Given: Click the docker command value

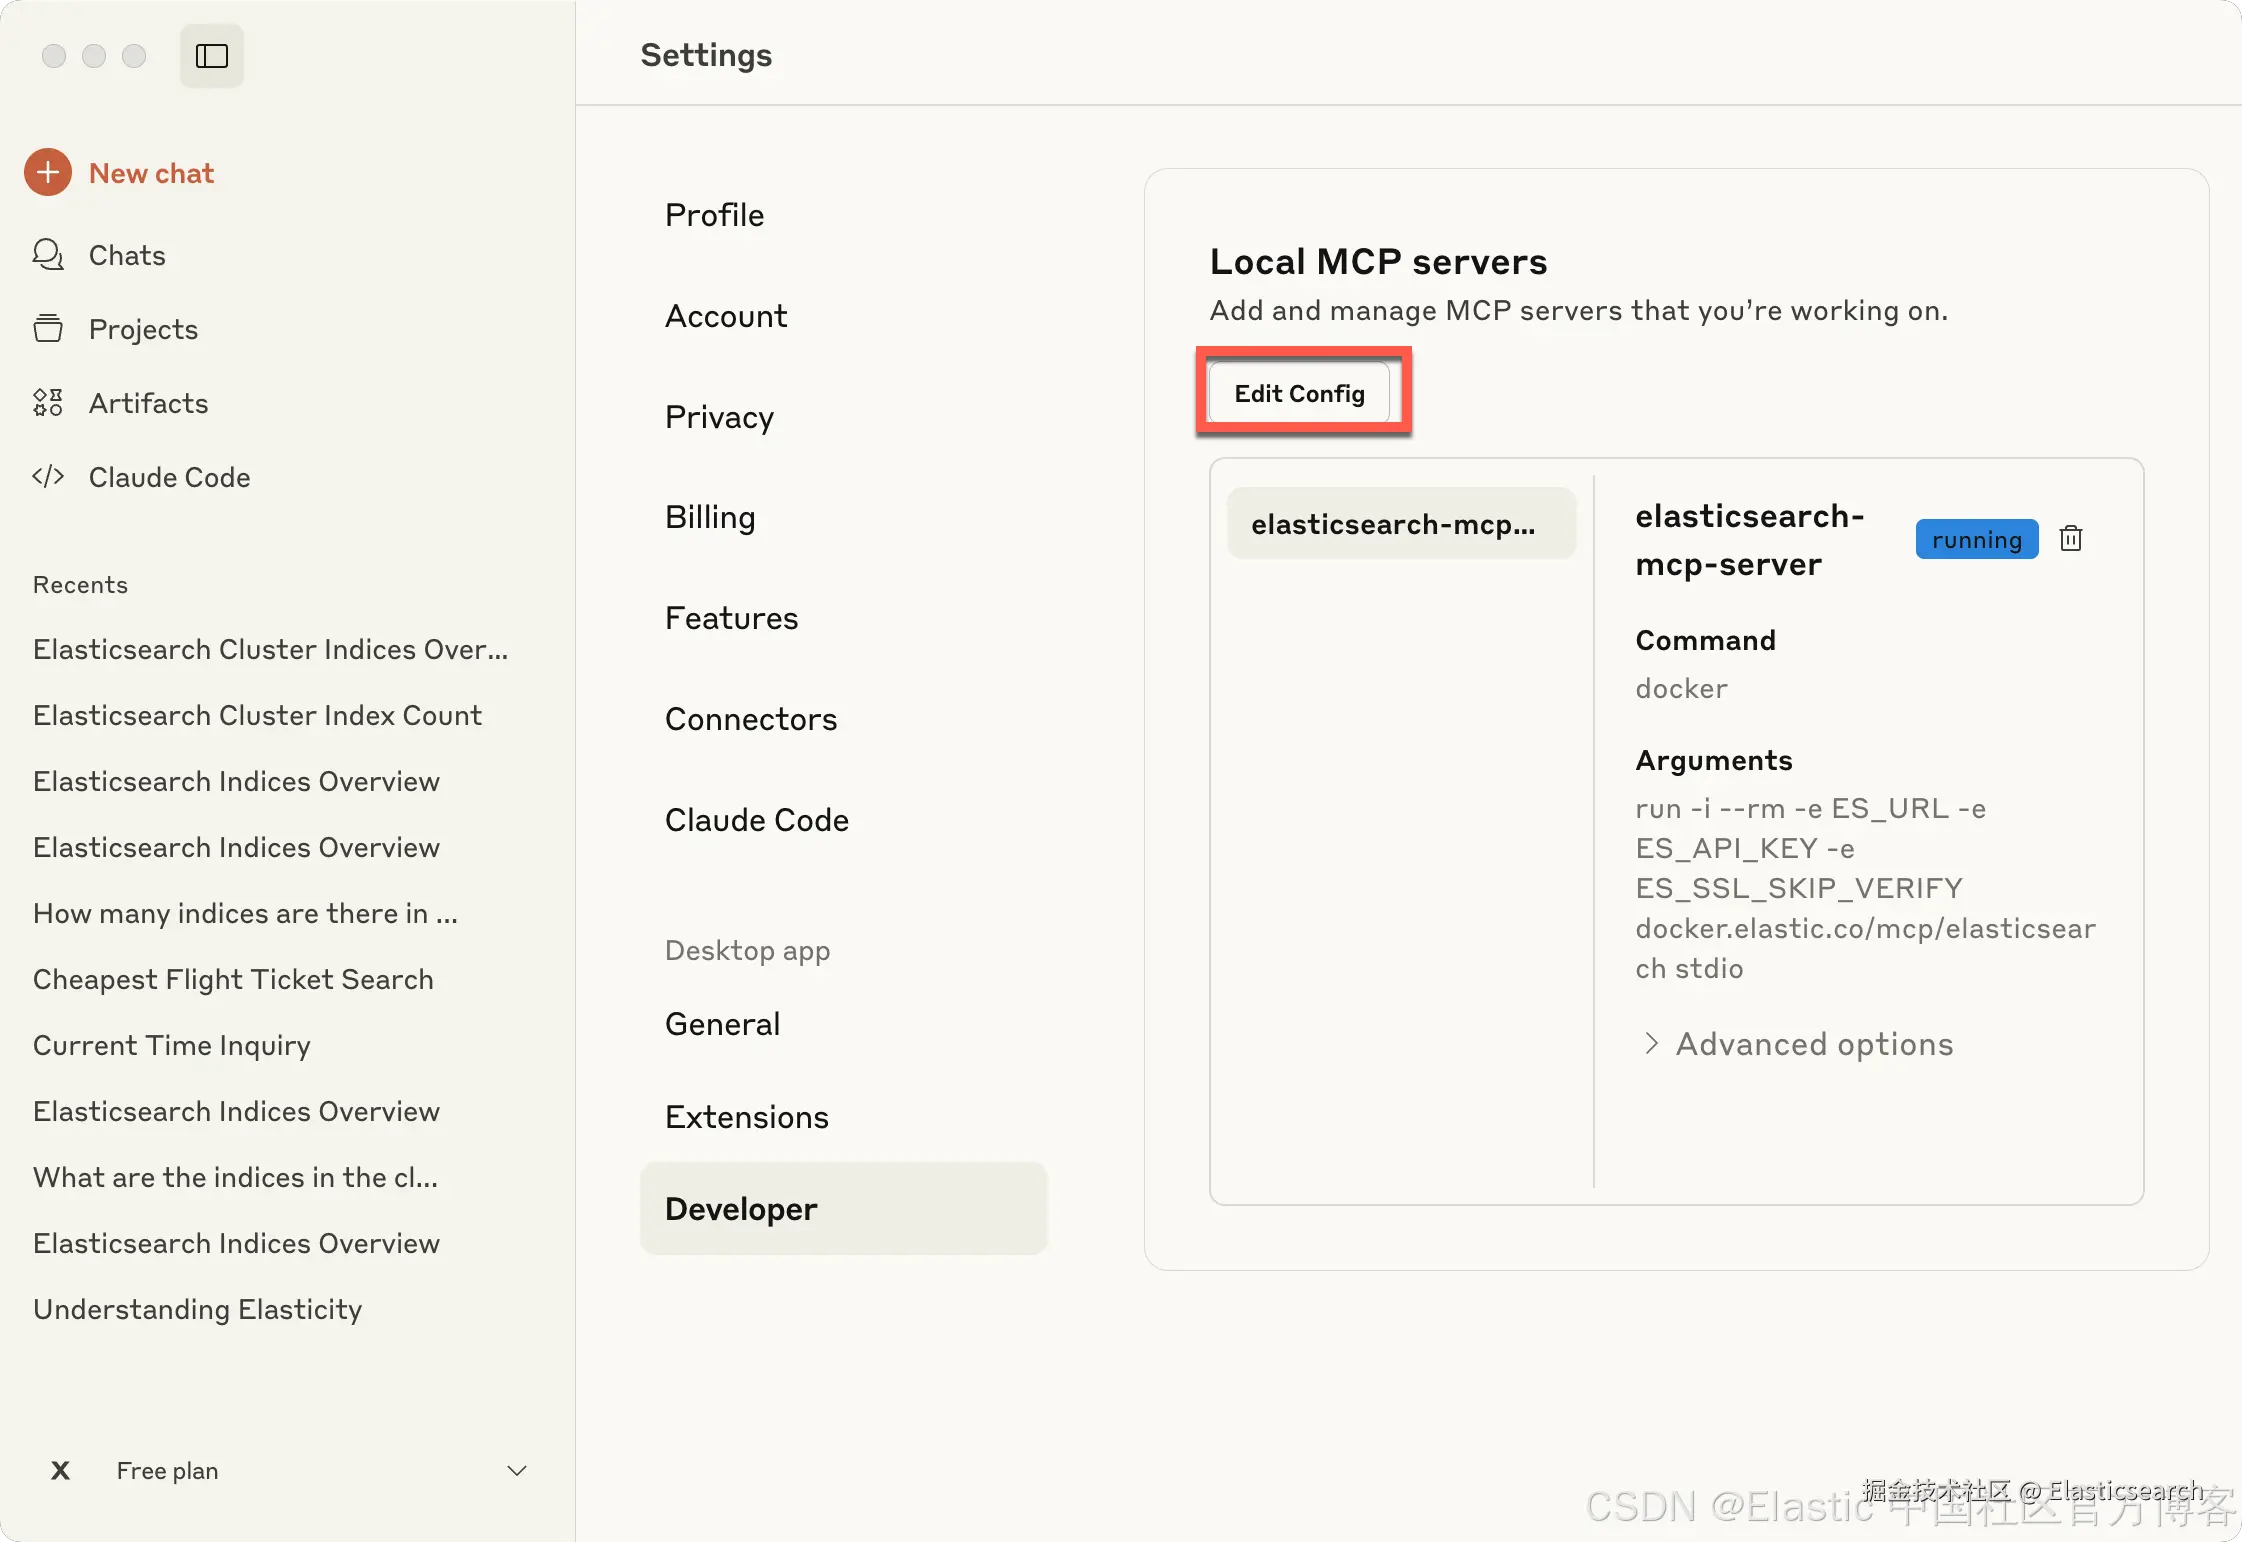Looking at the screenshot, I should [x=1681, y=688].
